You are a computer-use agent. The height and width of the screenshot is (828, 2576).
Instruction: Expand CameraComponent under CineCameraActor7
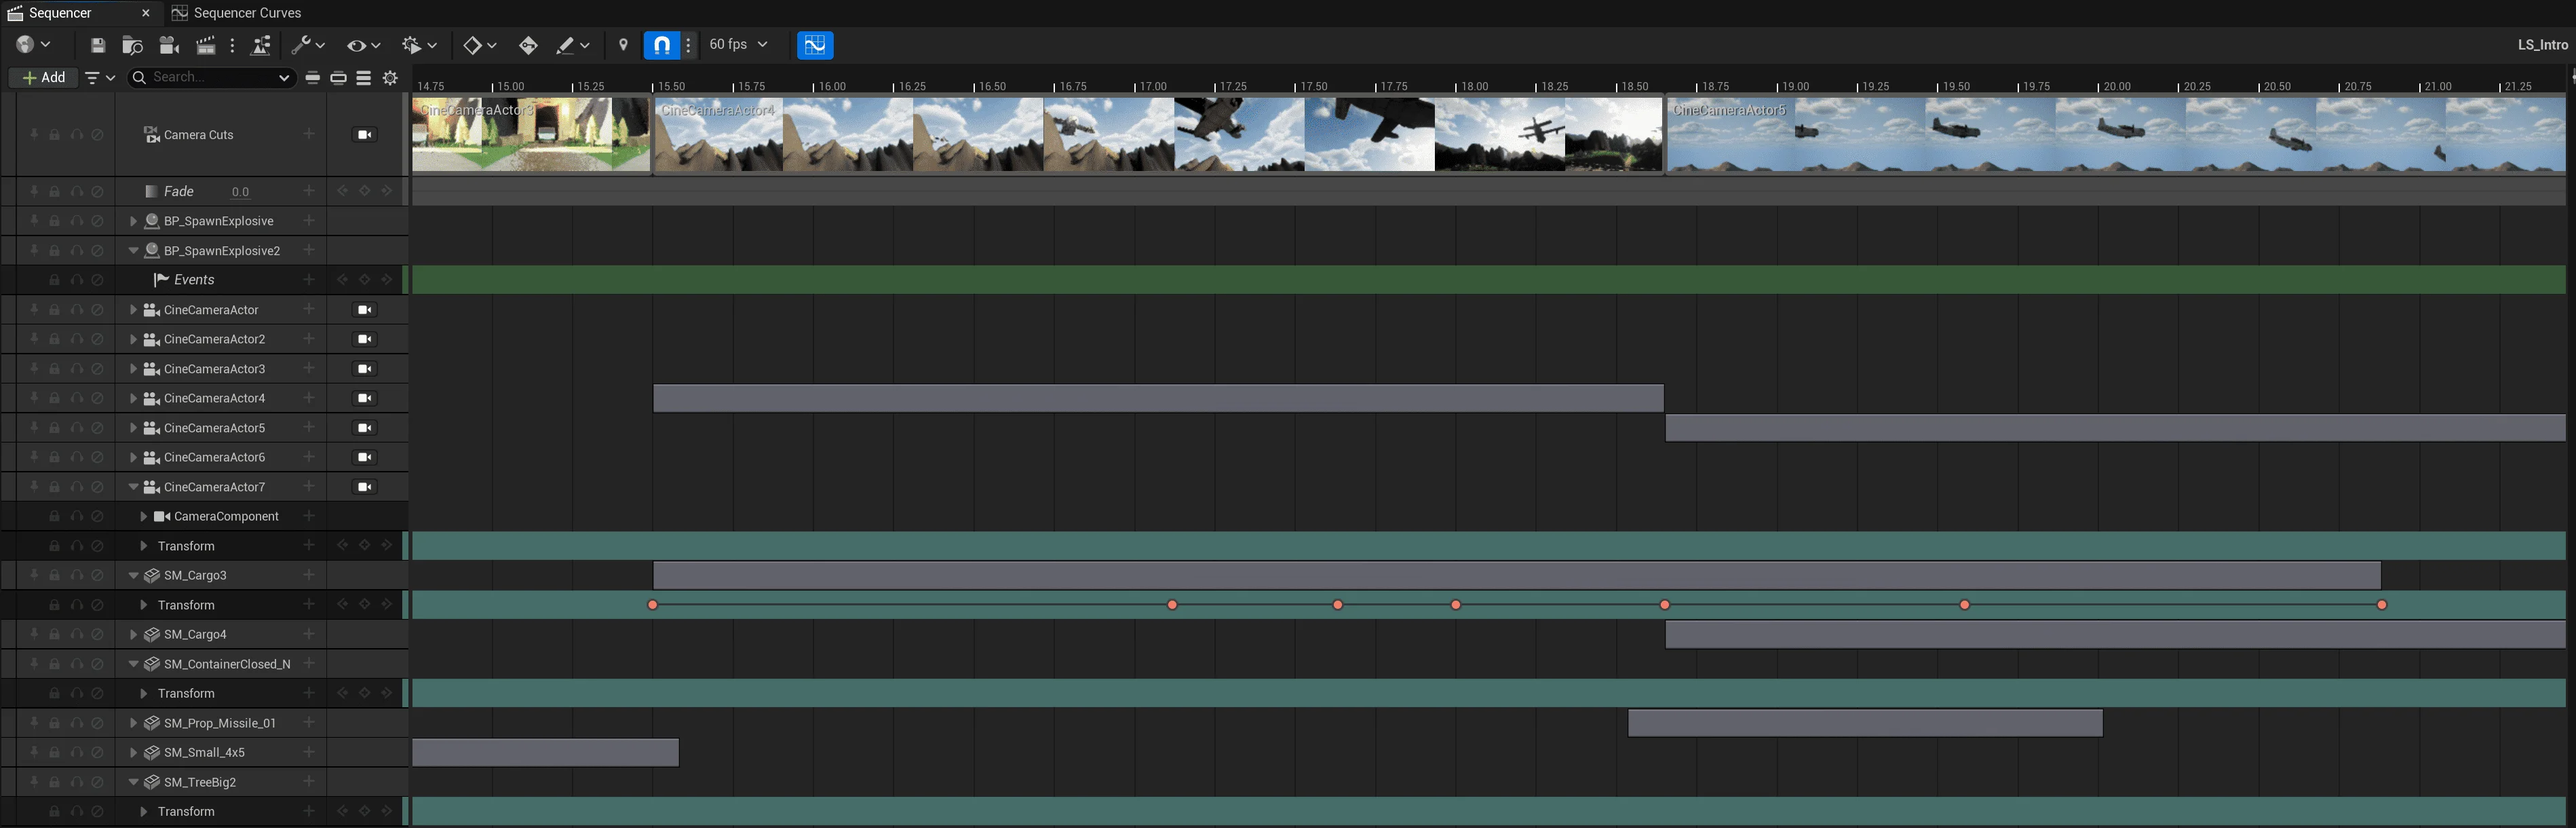point(143,517)
